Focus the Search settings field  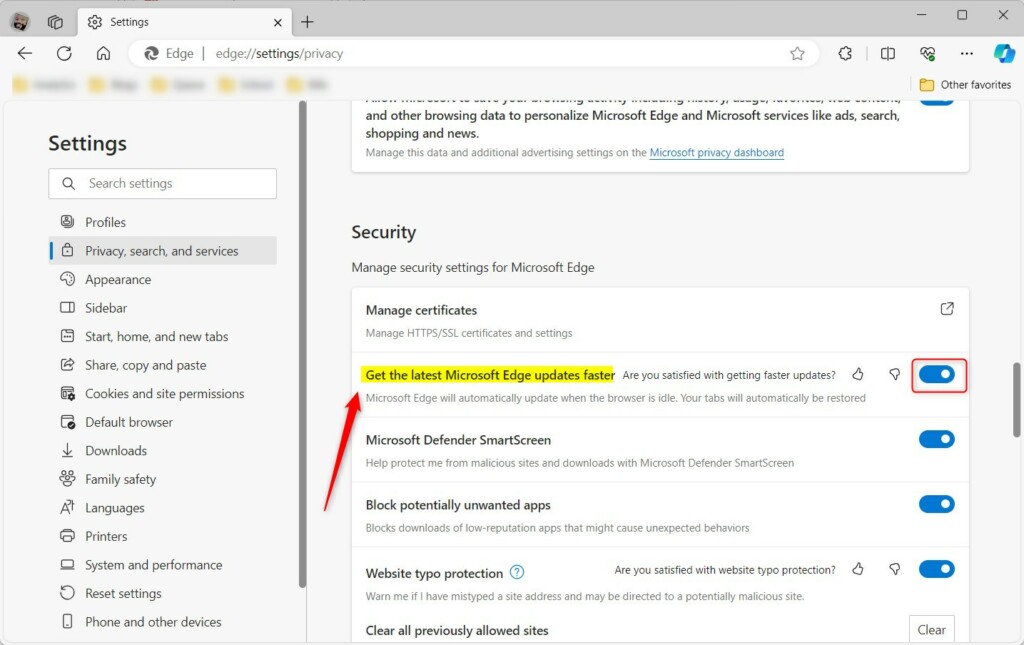(x=163, y=183)
